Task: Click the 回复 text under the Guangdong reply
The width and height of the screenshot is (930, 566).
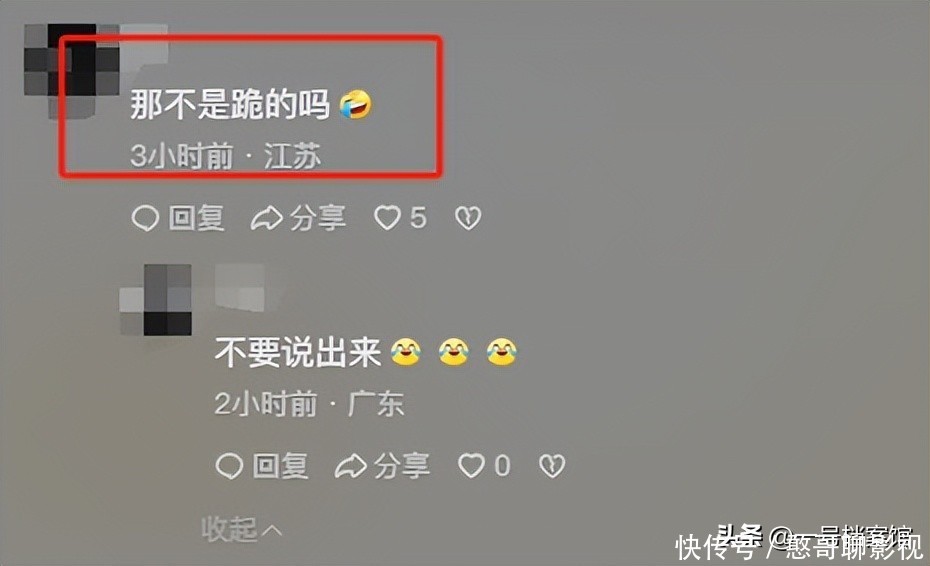Action: [281, 466]
